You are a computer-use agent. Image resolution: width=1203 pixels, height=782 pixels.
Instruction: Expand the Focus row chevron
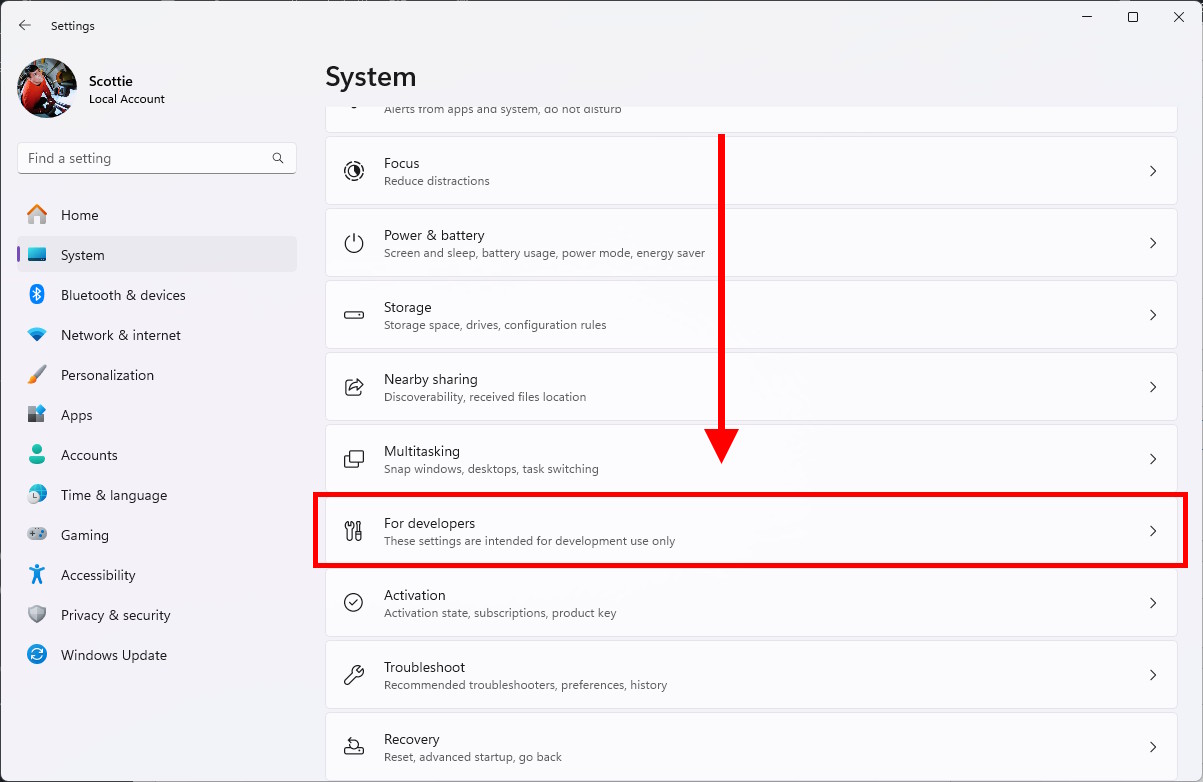(1153, 171)
